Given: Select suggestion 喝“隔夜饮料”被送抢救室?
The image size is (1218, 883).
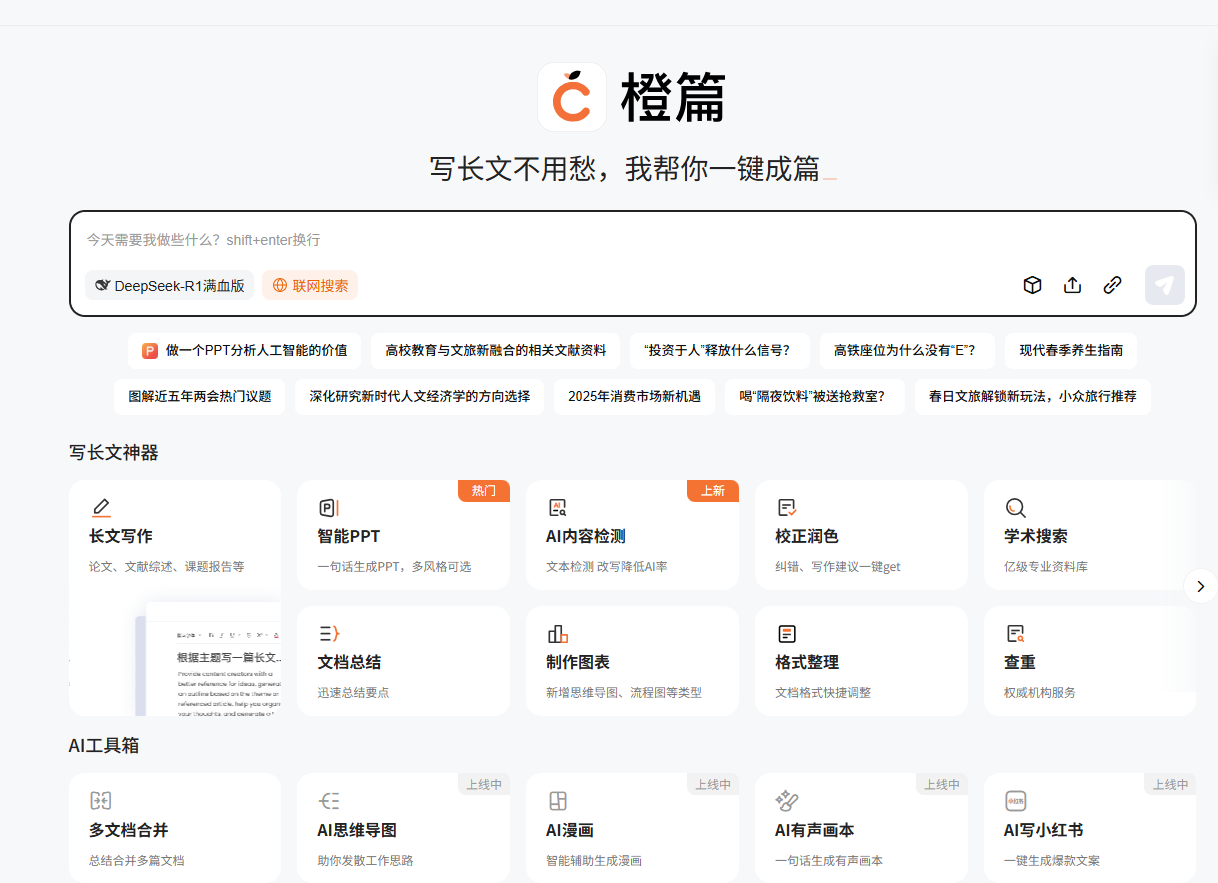Looking at the screenshot, I should [815, 396].
